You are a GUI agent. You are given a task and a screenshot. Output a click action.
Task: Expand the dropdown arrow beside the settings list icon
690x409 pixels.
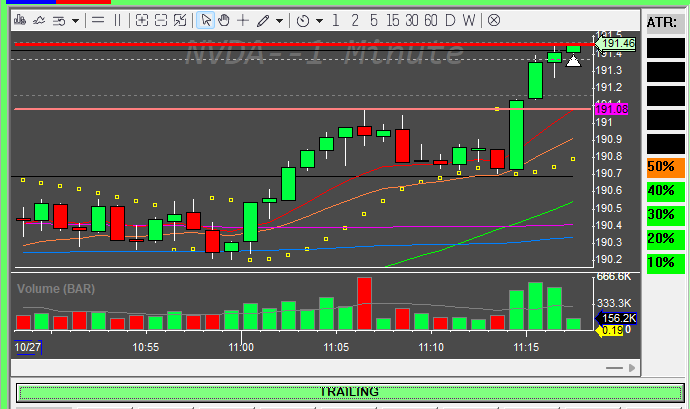[76, 21]
